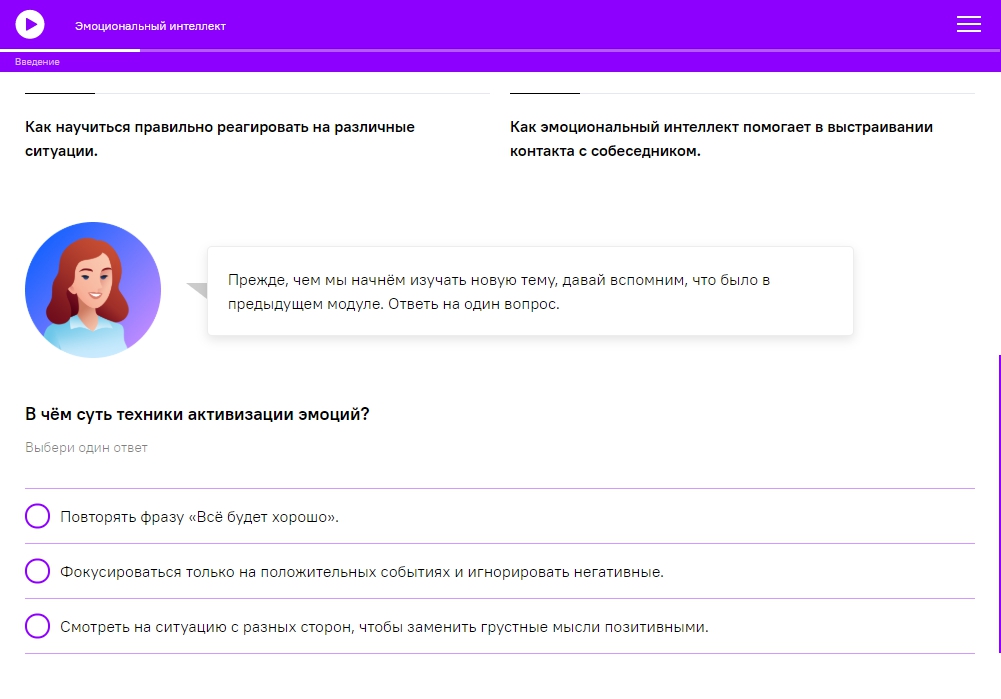1001x699 pixels.
Task: Click the play logo icon
Action: click(30, 24)
